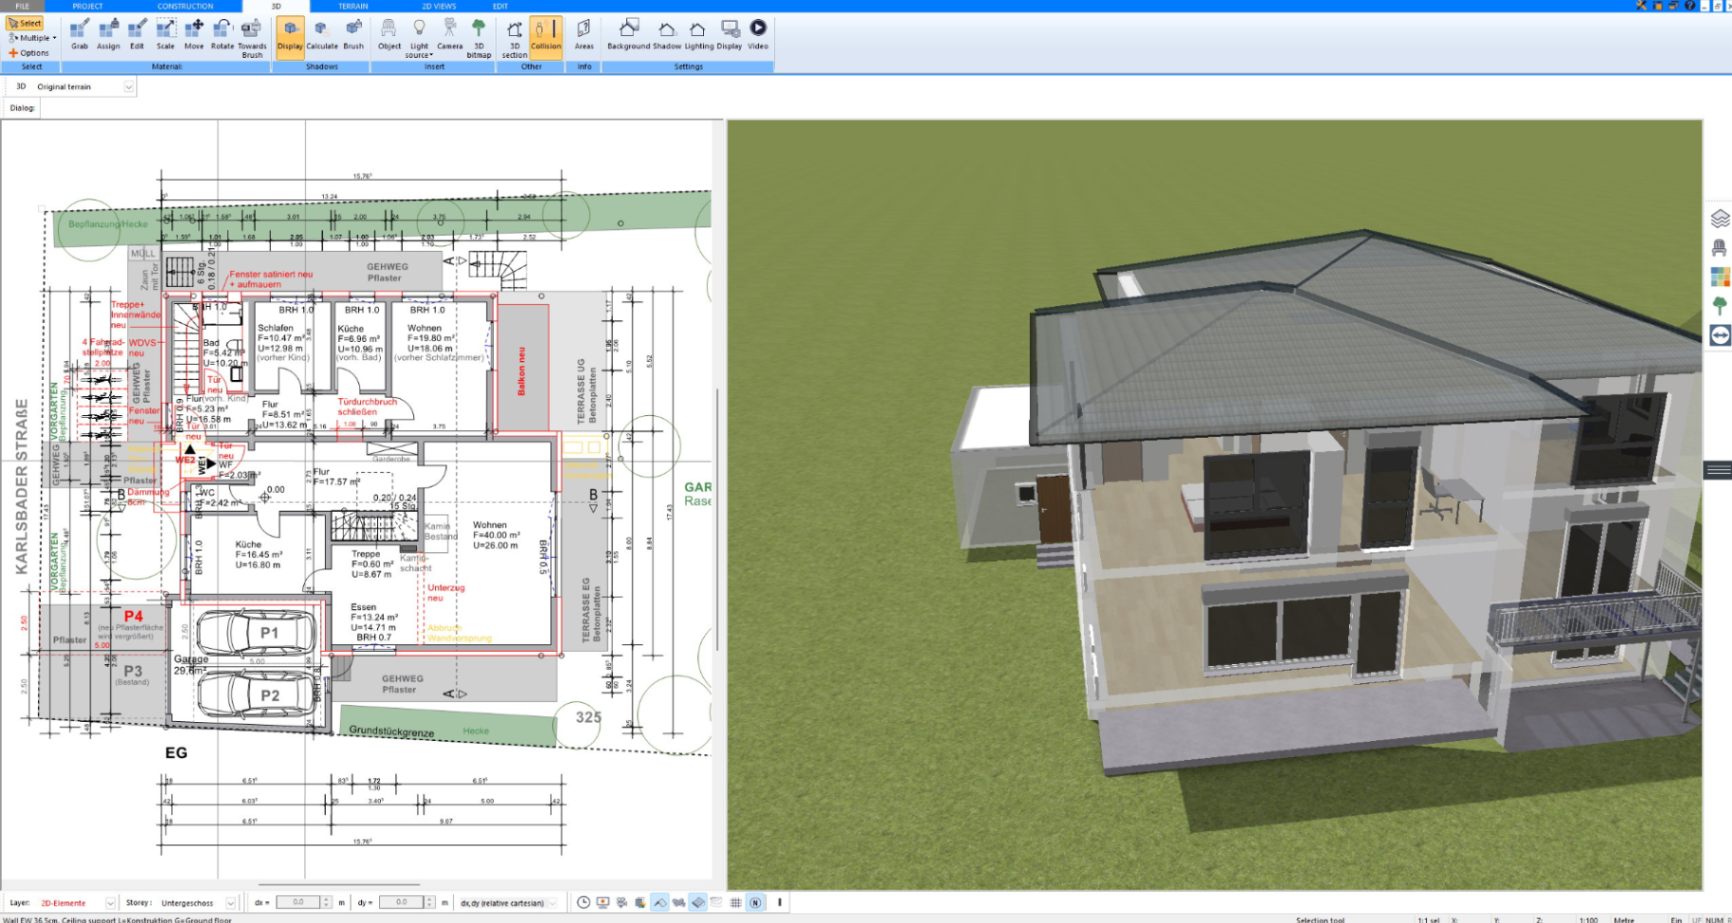Open Areas info
The image size is (1732, 923).
pos(584,35)
